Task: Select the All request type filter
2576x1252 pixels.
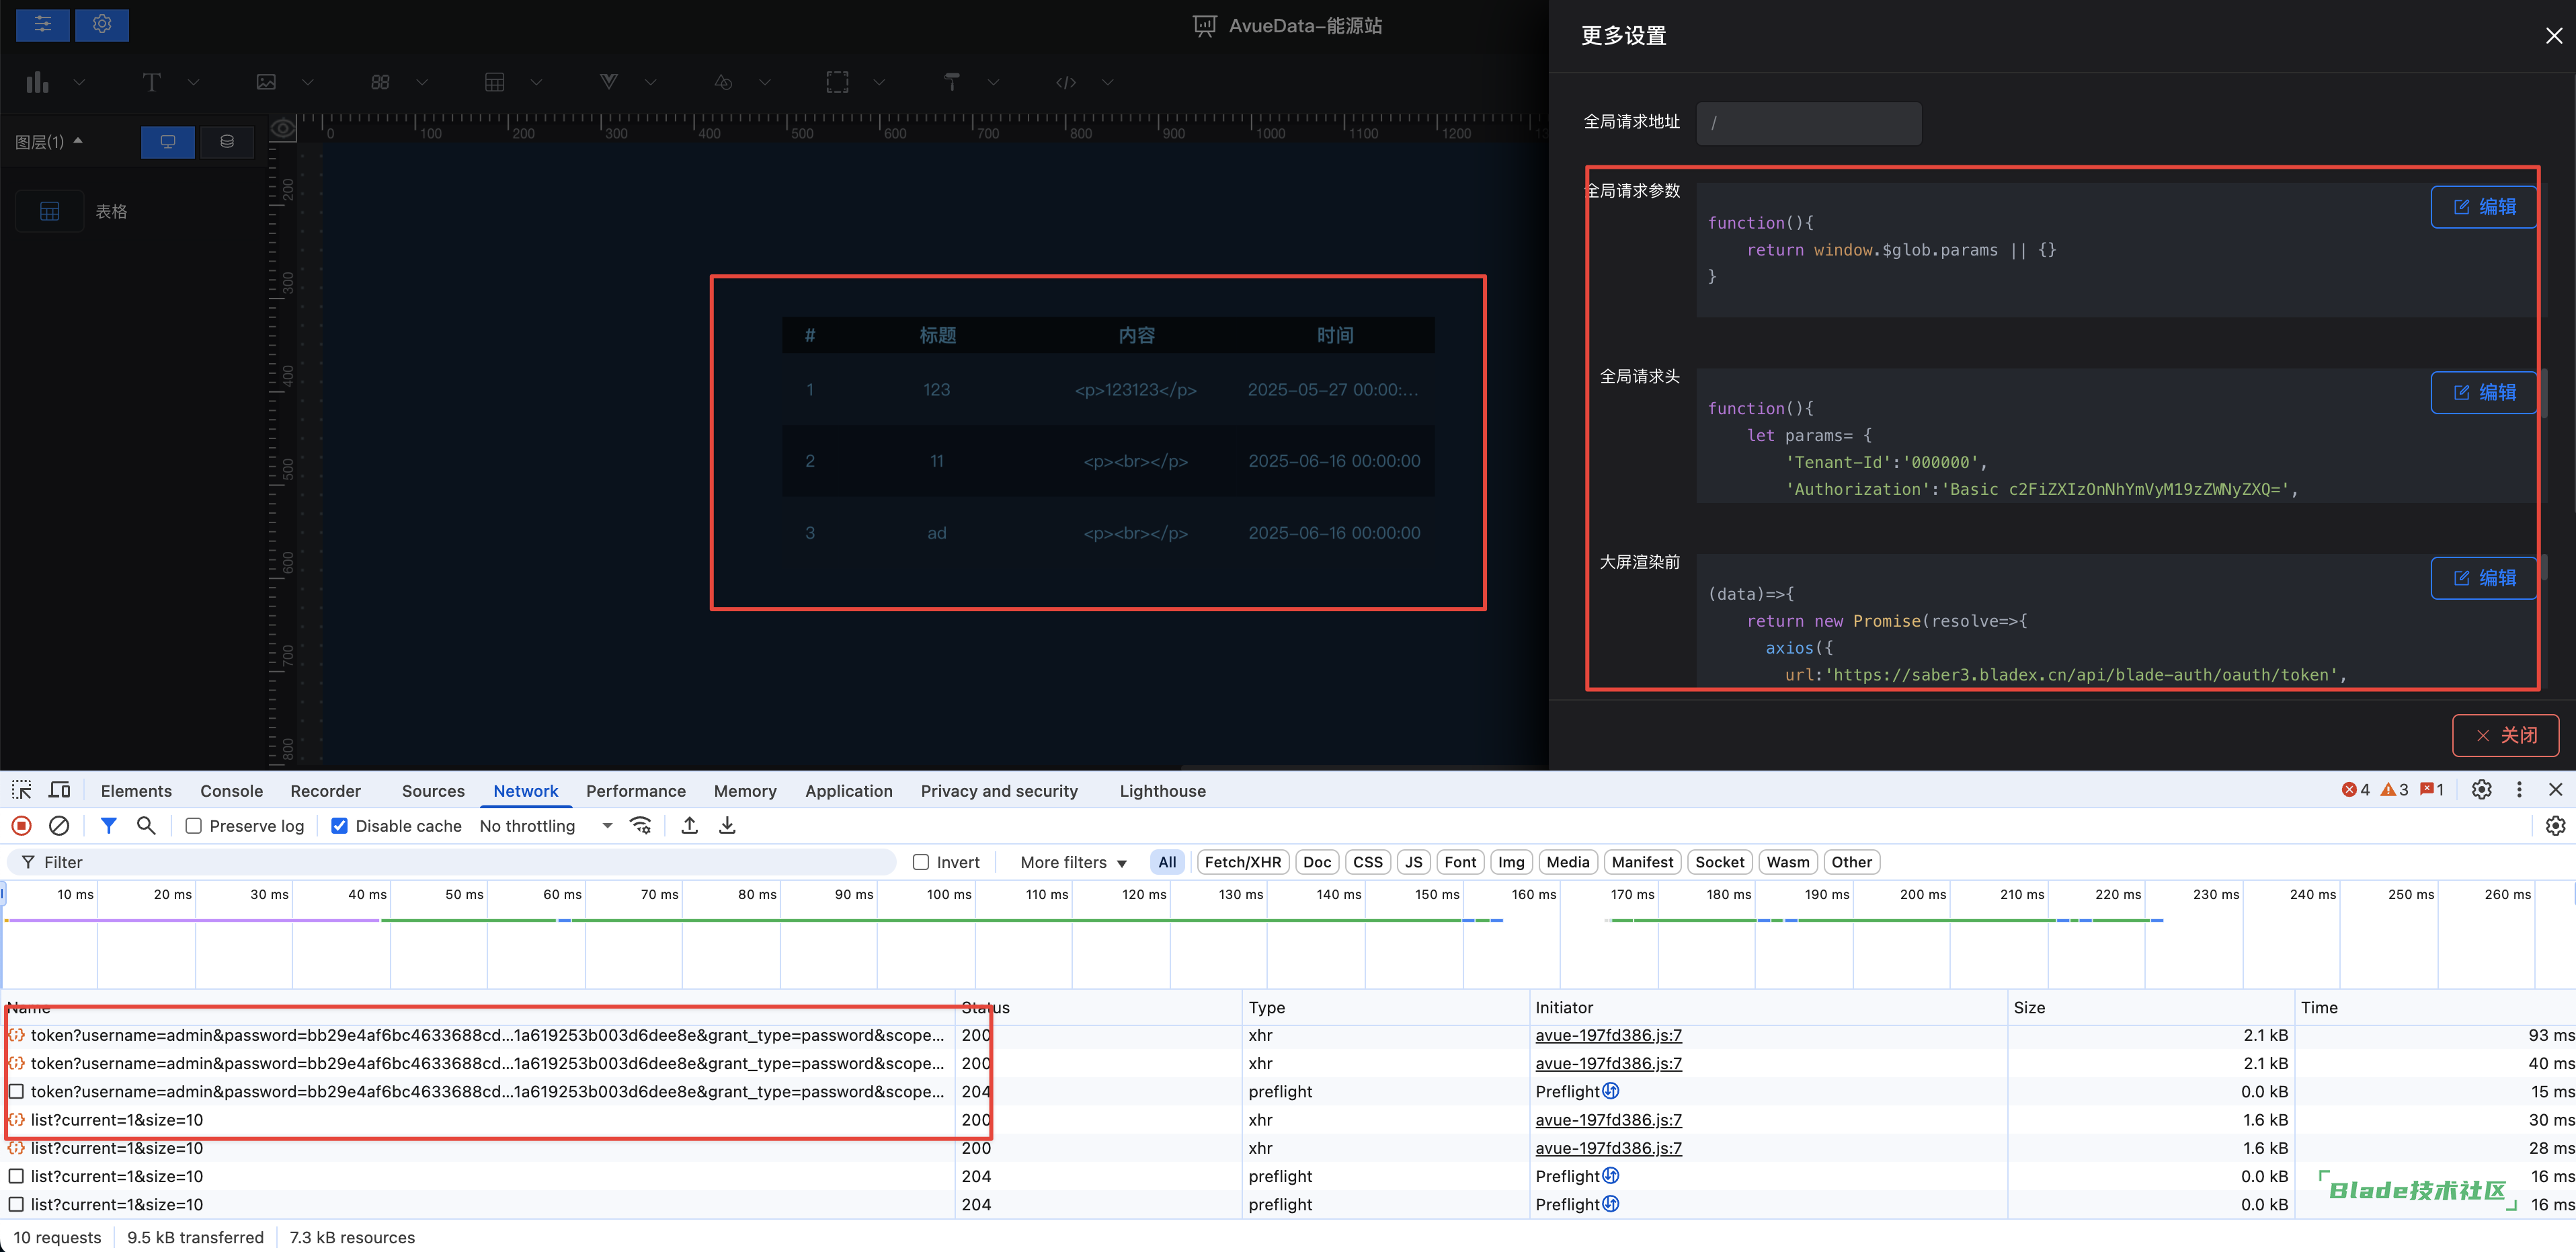Action: click(1167, 862)
